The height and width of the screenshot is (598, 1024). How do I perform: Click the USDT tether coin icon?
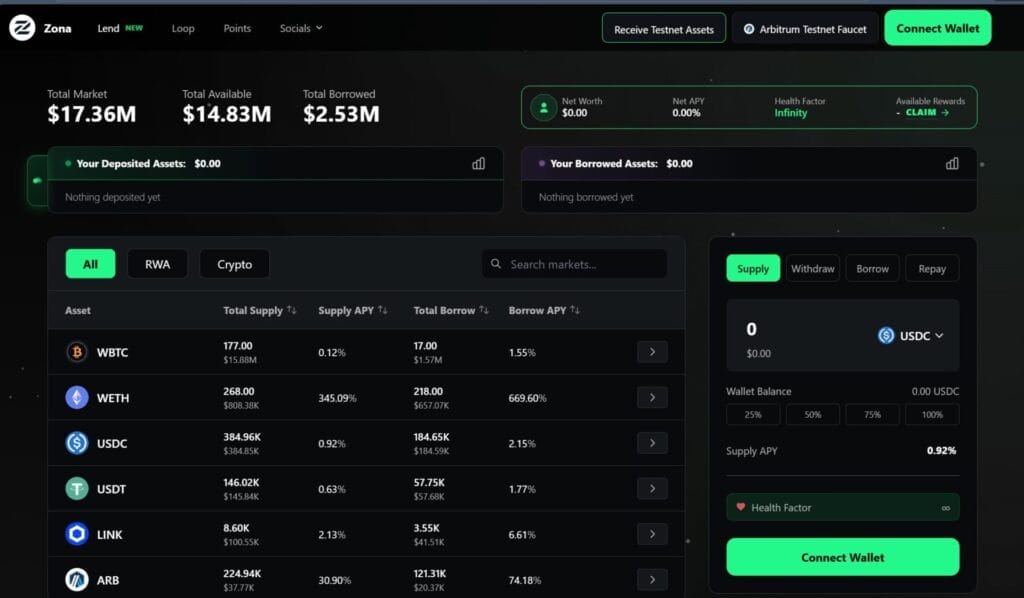click(77, 489)
